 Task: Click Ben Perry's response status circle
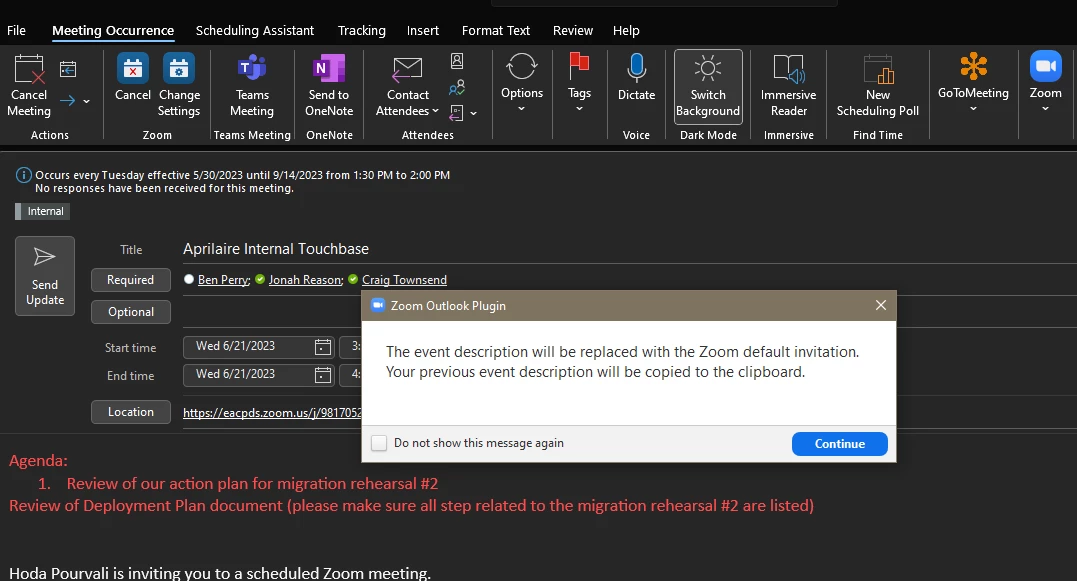tap(189, 279)
